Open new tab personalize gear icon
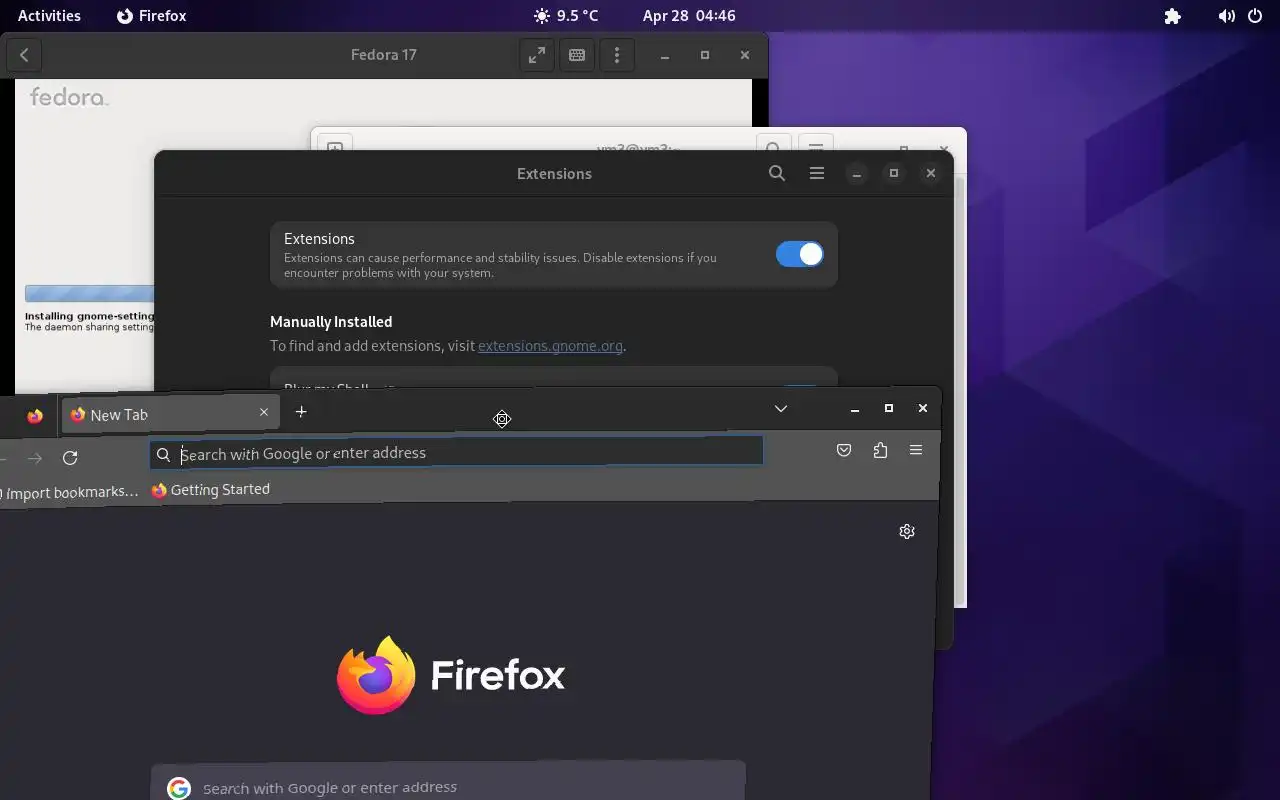1280x800 pixels. pos(907,531)
